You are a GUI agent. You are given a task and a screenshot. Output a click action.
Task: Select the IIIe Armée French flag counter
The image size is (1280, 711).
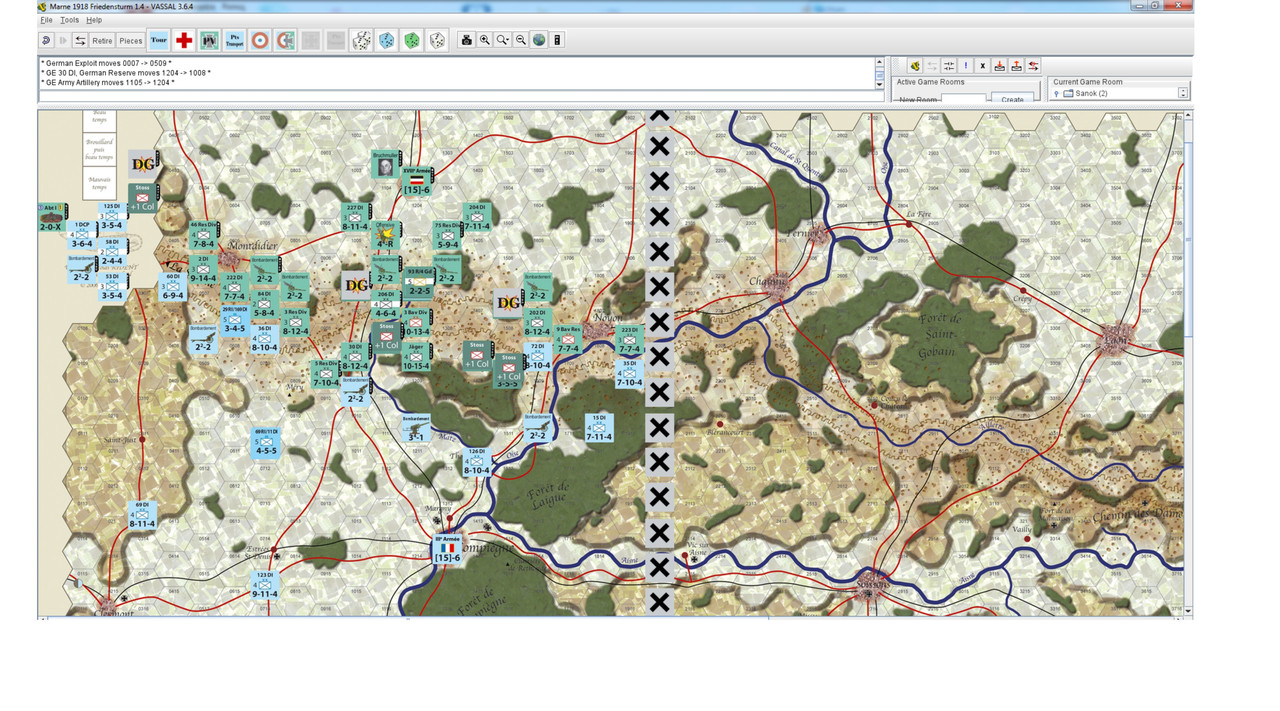tap(447, 548)
